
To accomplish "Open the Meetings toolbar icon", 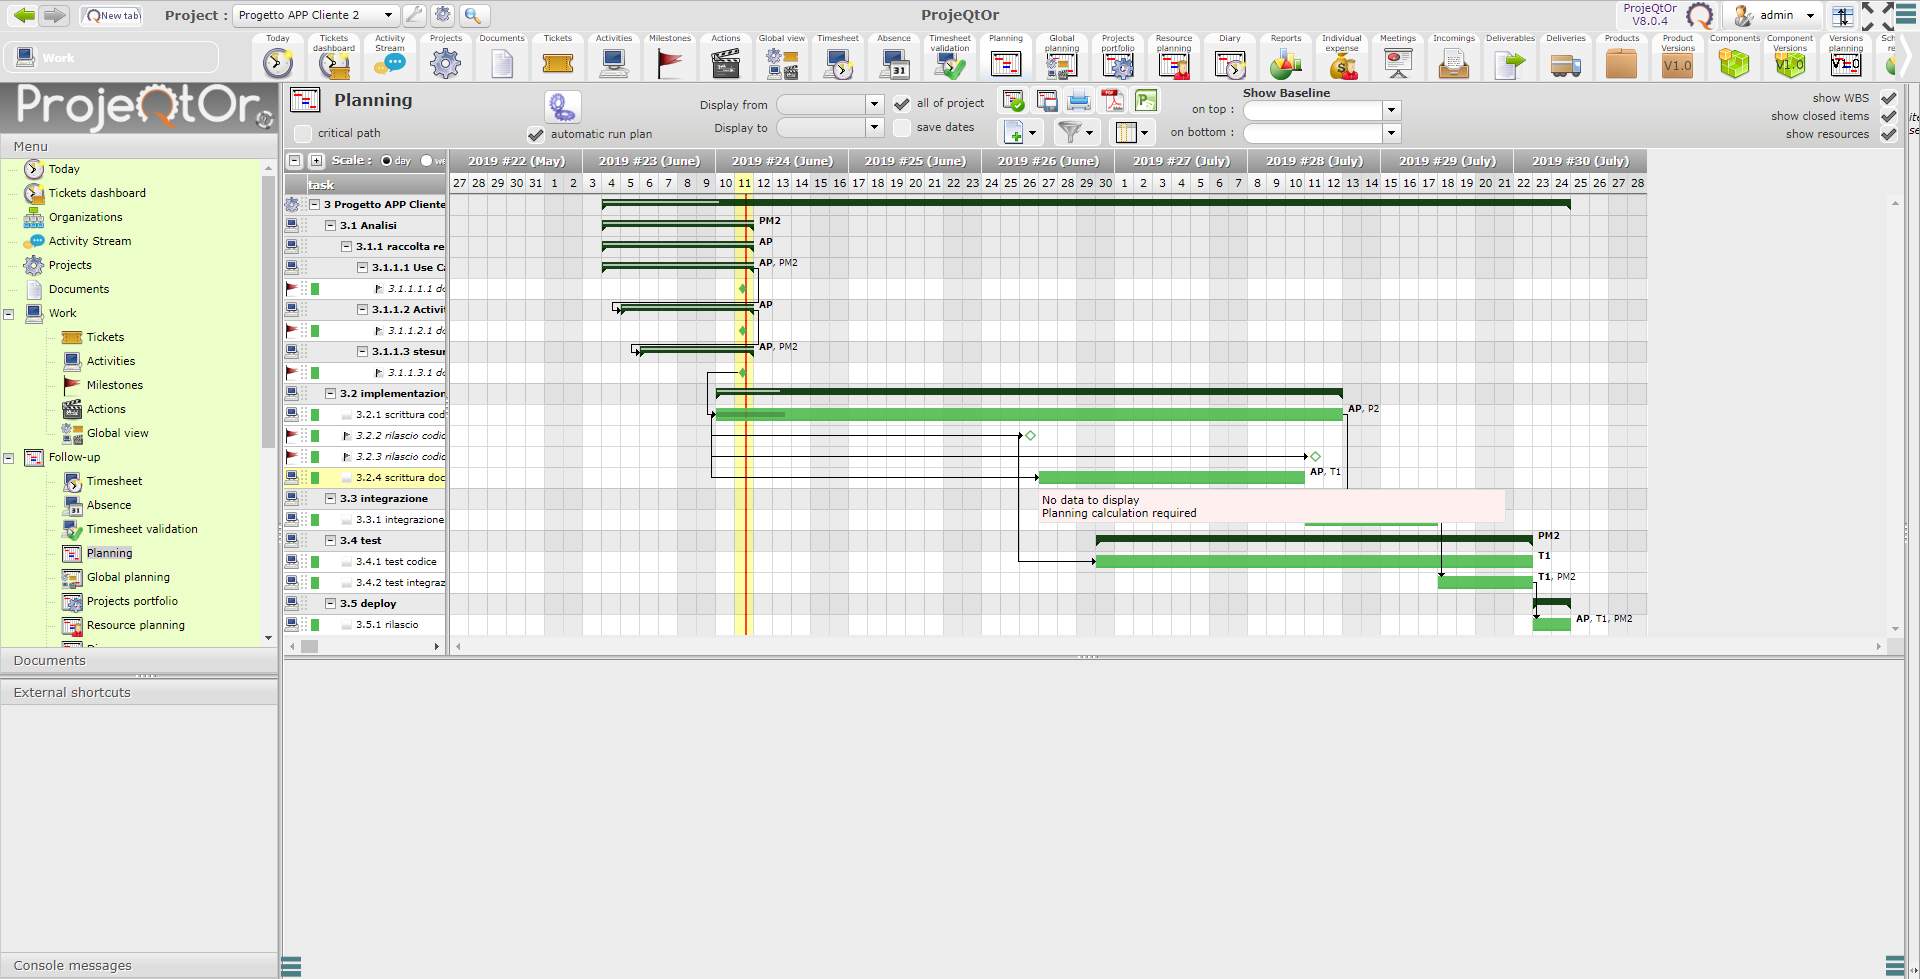I will pyautogui.click(x=1397, y=64).
